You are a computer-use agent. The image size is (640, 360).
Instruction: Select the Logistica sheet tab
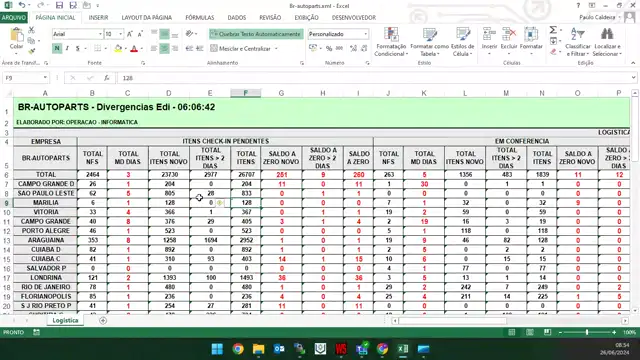pyautogui.click(x=65, y=320)
